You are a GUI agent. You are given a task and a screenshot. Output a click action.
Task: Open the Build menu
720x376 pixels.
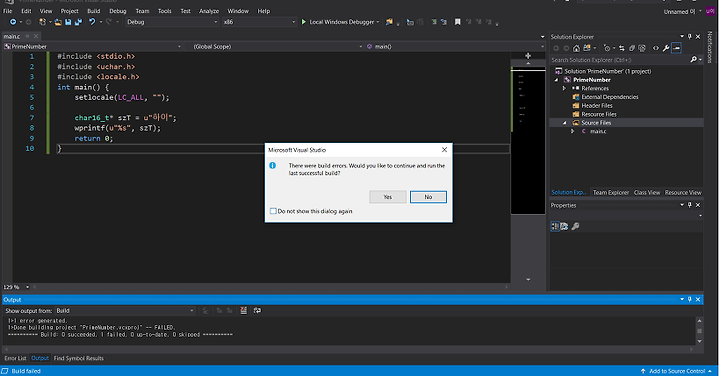[94, 11]
